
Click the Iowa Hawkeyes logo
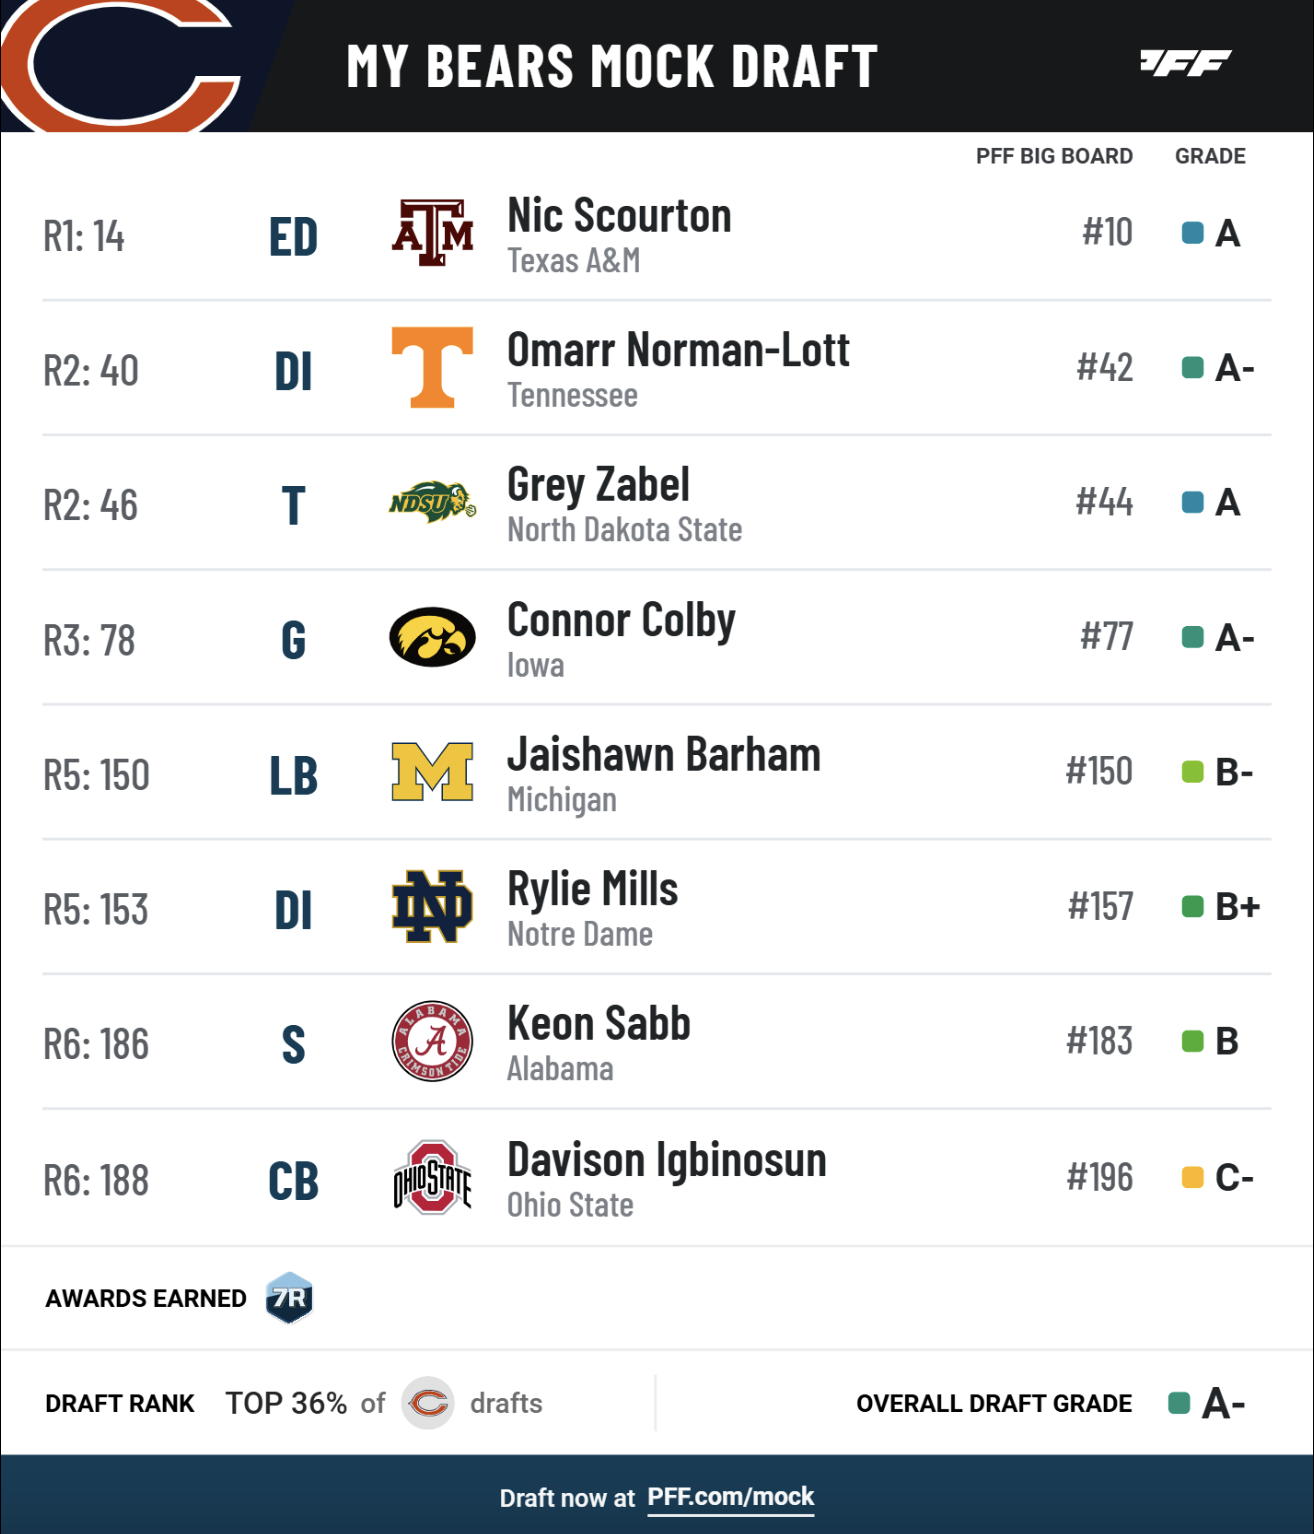coord(432,637)
